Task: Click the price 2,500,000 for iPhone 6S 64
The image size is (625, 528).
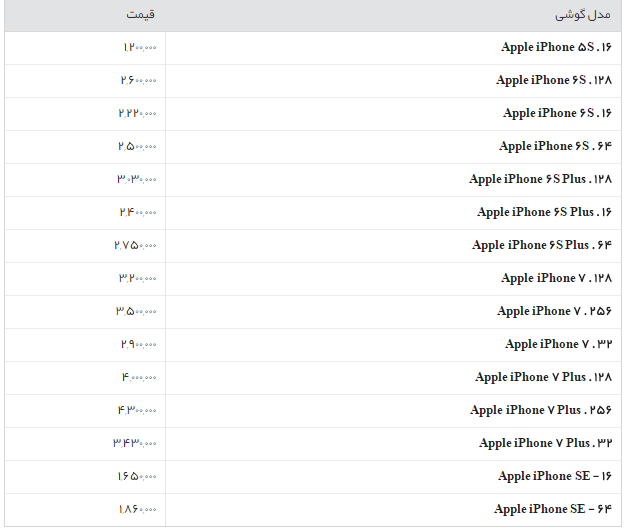Action: [x=137, y=147]
